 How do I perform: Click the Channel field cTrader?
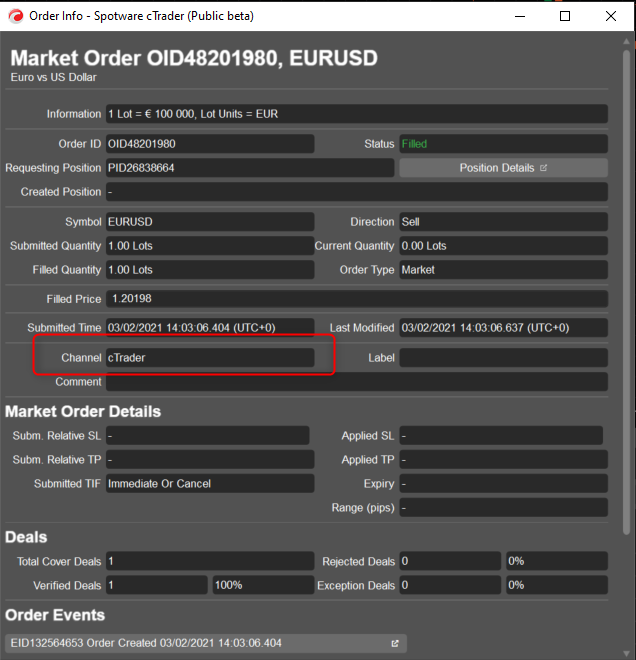(210, 358)
